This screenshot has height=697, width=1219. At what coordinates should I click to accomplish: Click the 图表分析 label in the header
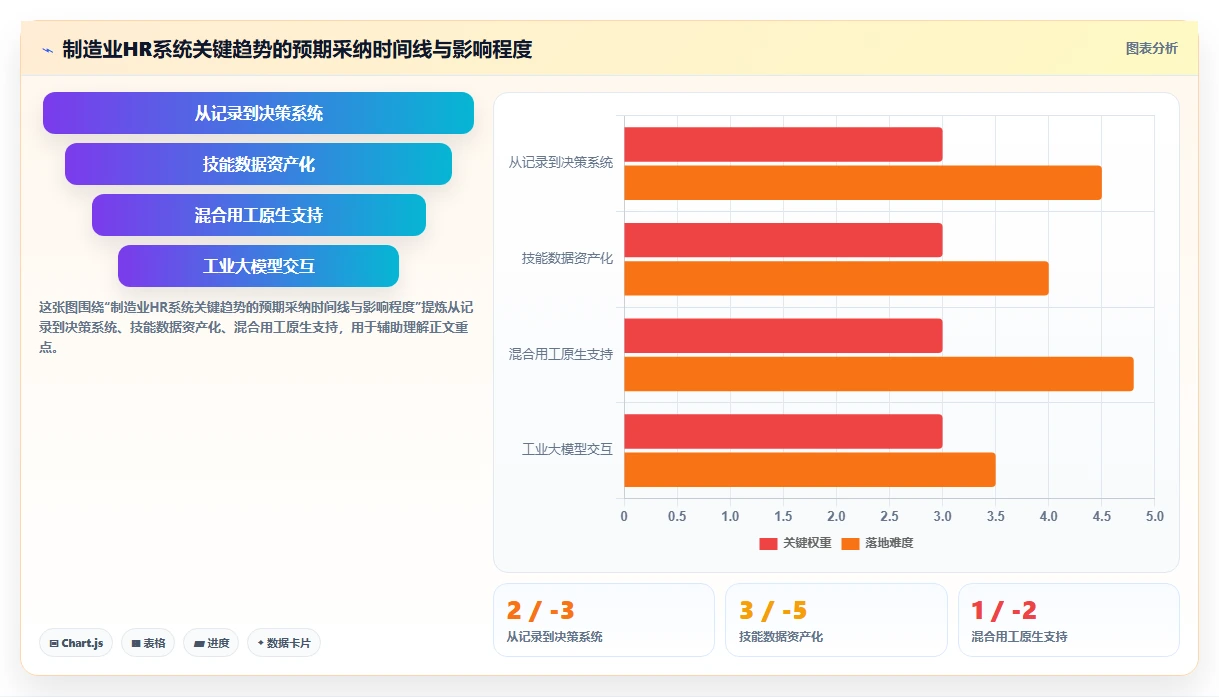point(1151,48)
